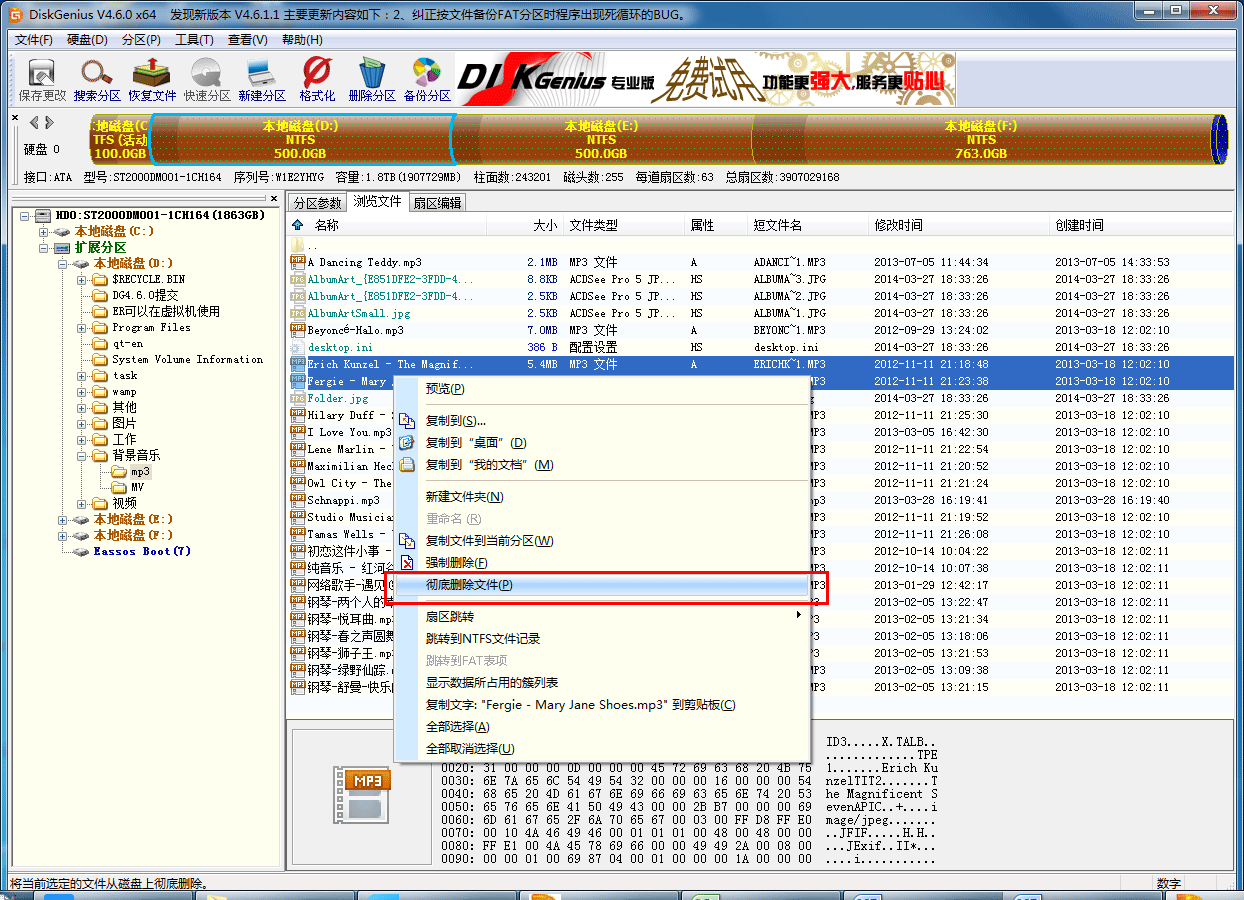Expand the 视频 folder node

pos(81,503)
